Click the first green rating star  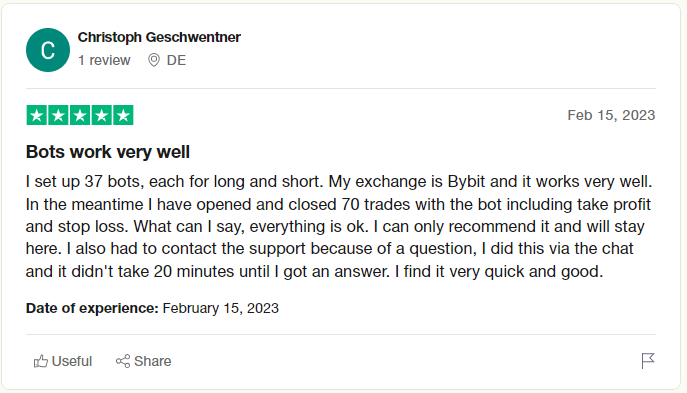(x=36, y=115)
